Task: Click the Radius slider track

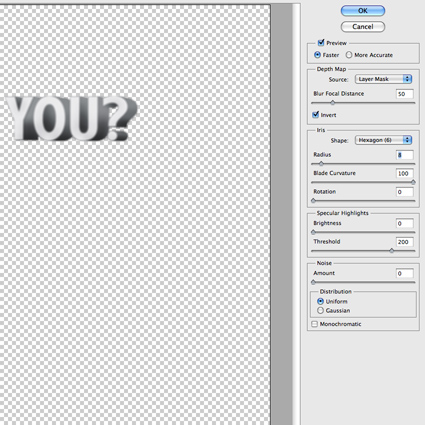Action: (363, 164)
